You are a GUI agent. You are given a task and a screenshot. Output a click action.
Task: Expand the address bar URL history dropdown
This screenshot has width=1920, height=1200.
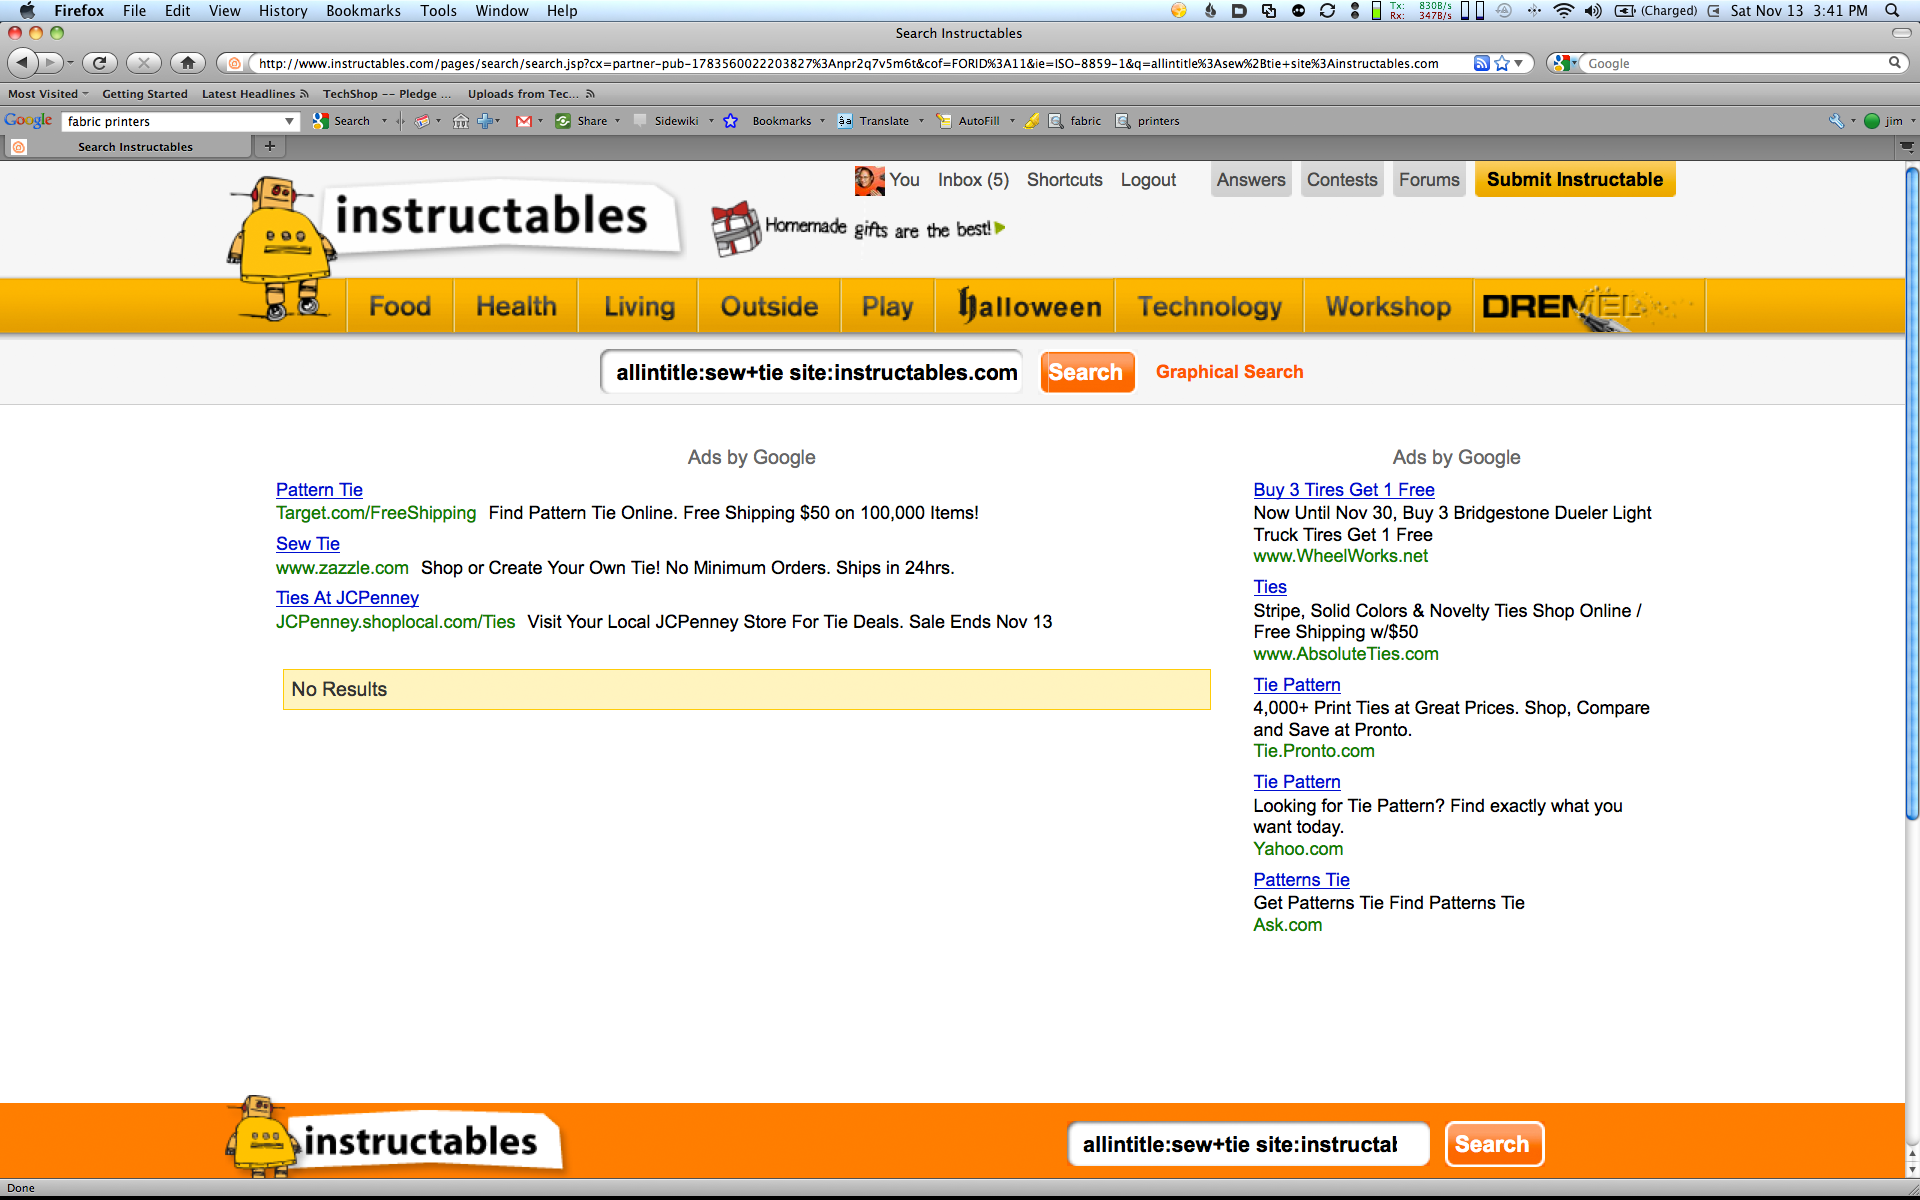tap(1518, 63)
